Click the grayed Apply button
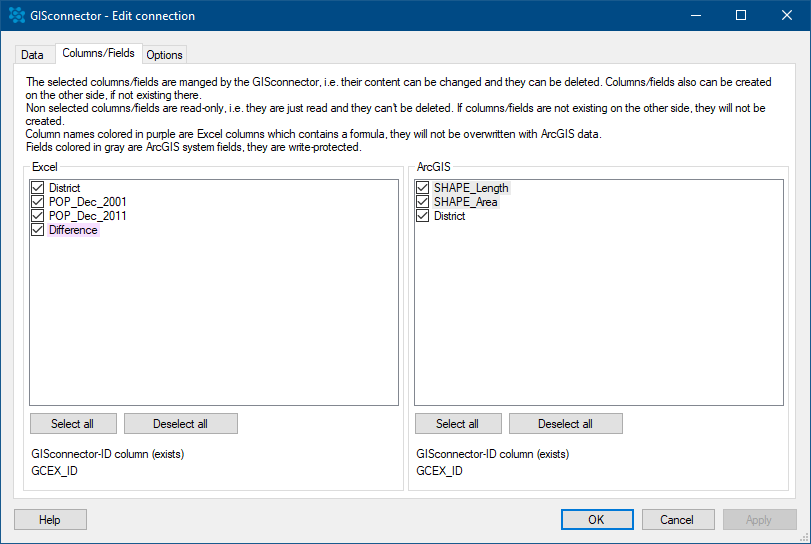811x544 pixels. (x=759, y=520)
